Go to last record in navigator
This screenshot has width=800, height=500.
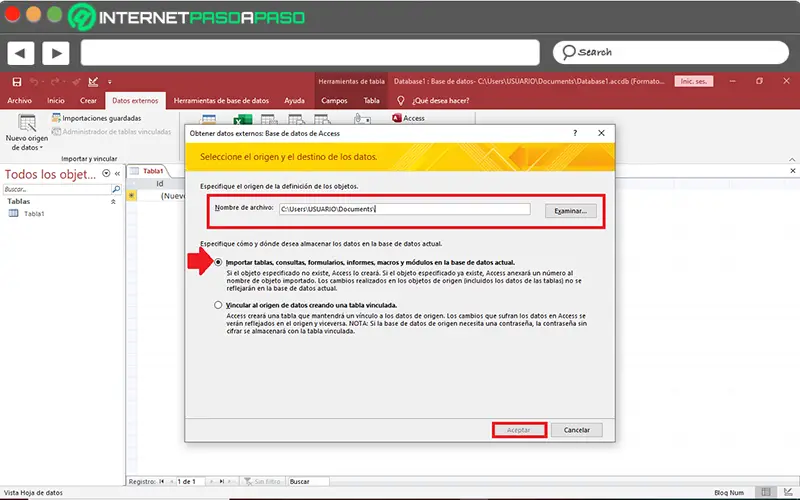pyautogui.click(x=222, y=481)
